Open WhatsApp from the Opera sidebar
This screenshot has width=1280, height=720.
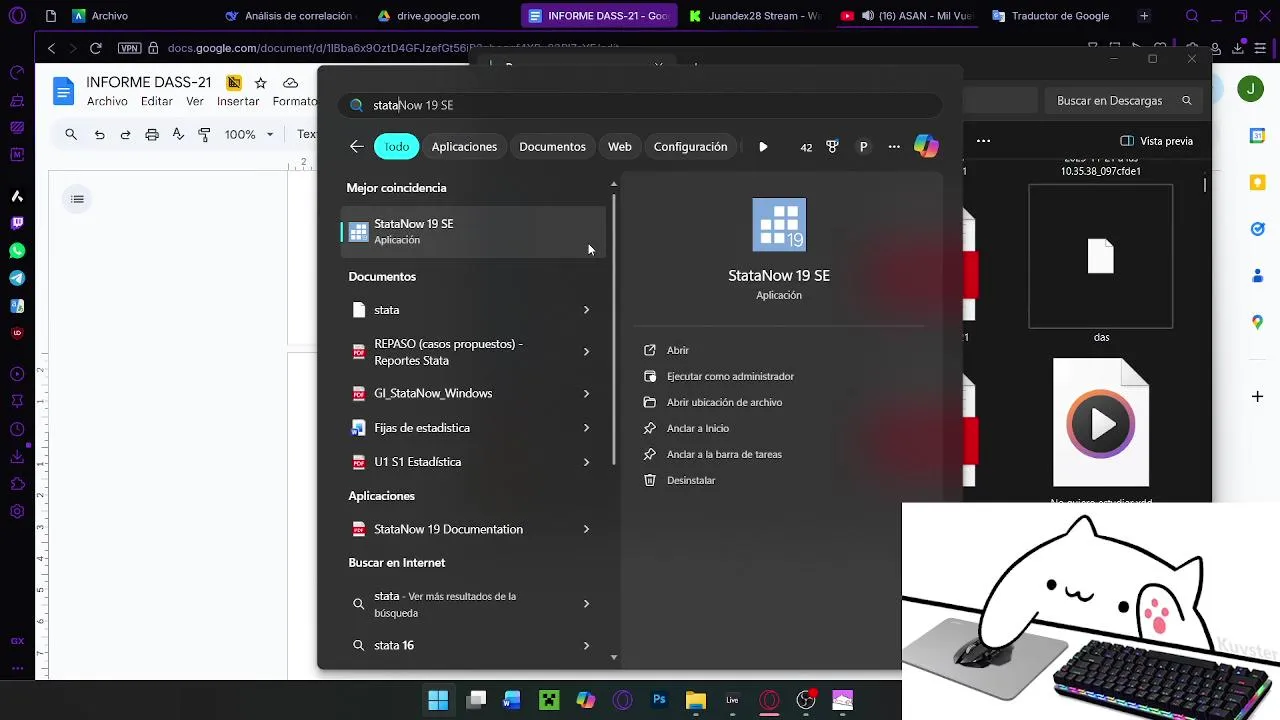pyautogui.click(x=17, y=251)
